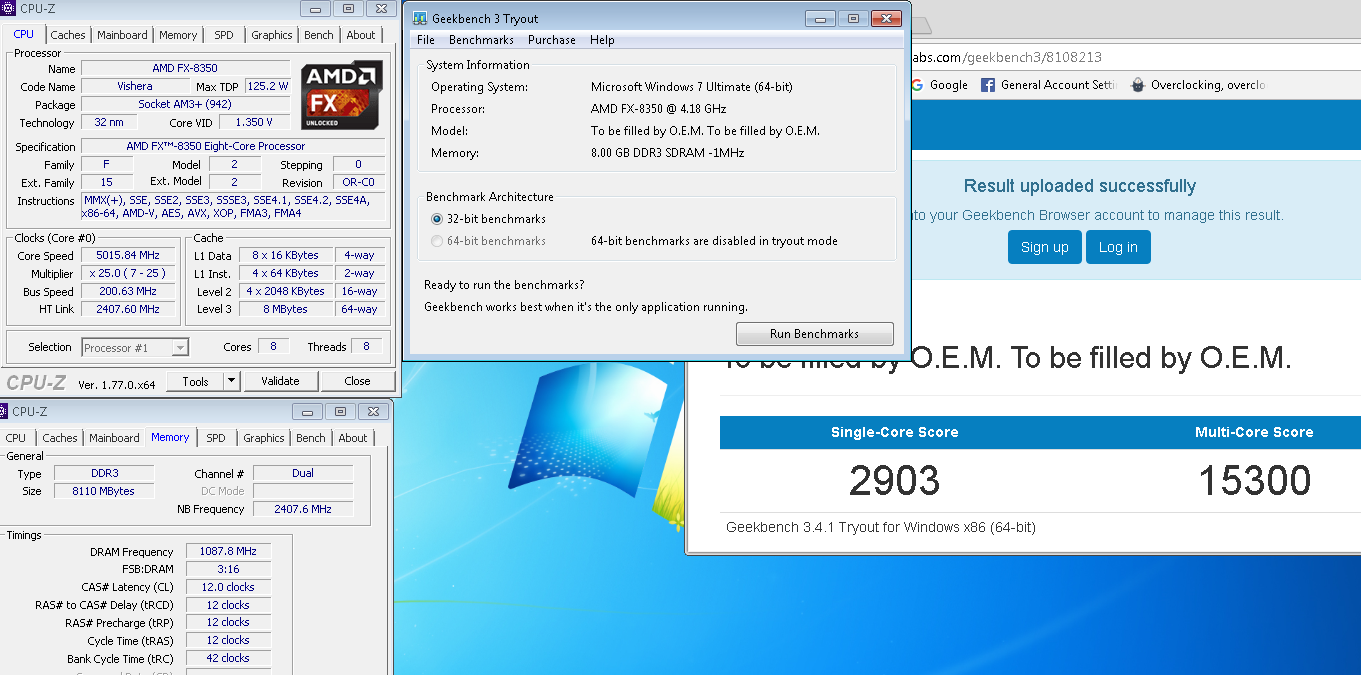Click the AMD FX logo in CPU-Z
1361x675 pixels.
tap(342, 97)
